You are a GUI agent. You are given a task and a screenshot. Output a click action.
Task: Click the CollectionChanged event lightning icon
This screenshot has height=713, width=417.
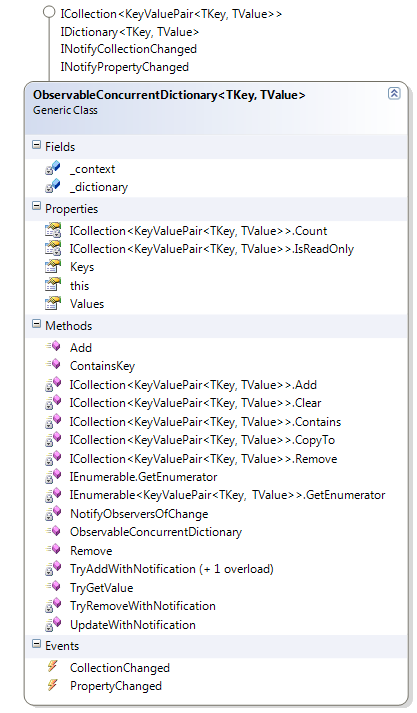[x=53, y=667]
